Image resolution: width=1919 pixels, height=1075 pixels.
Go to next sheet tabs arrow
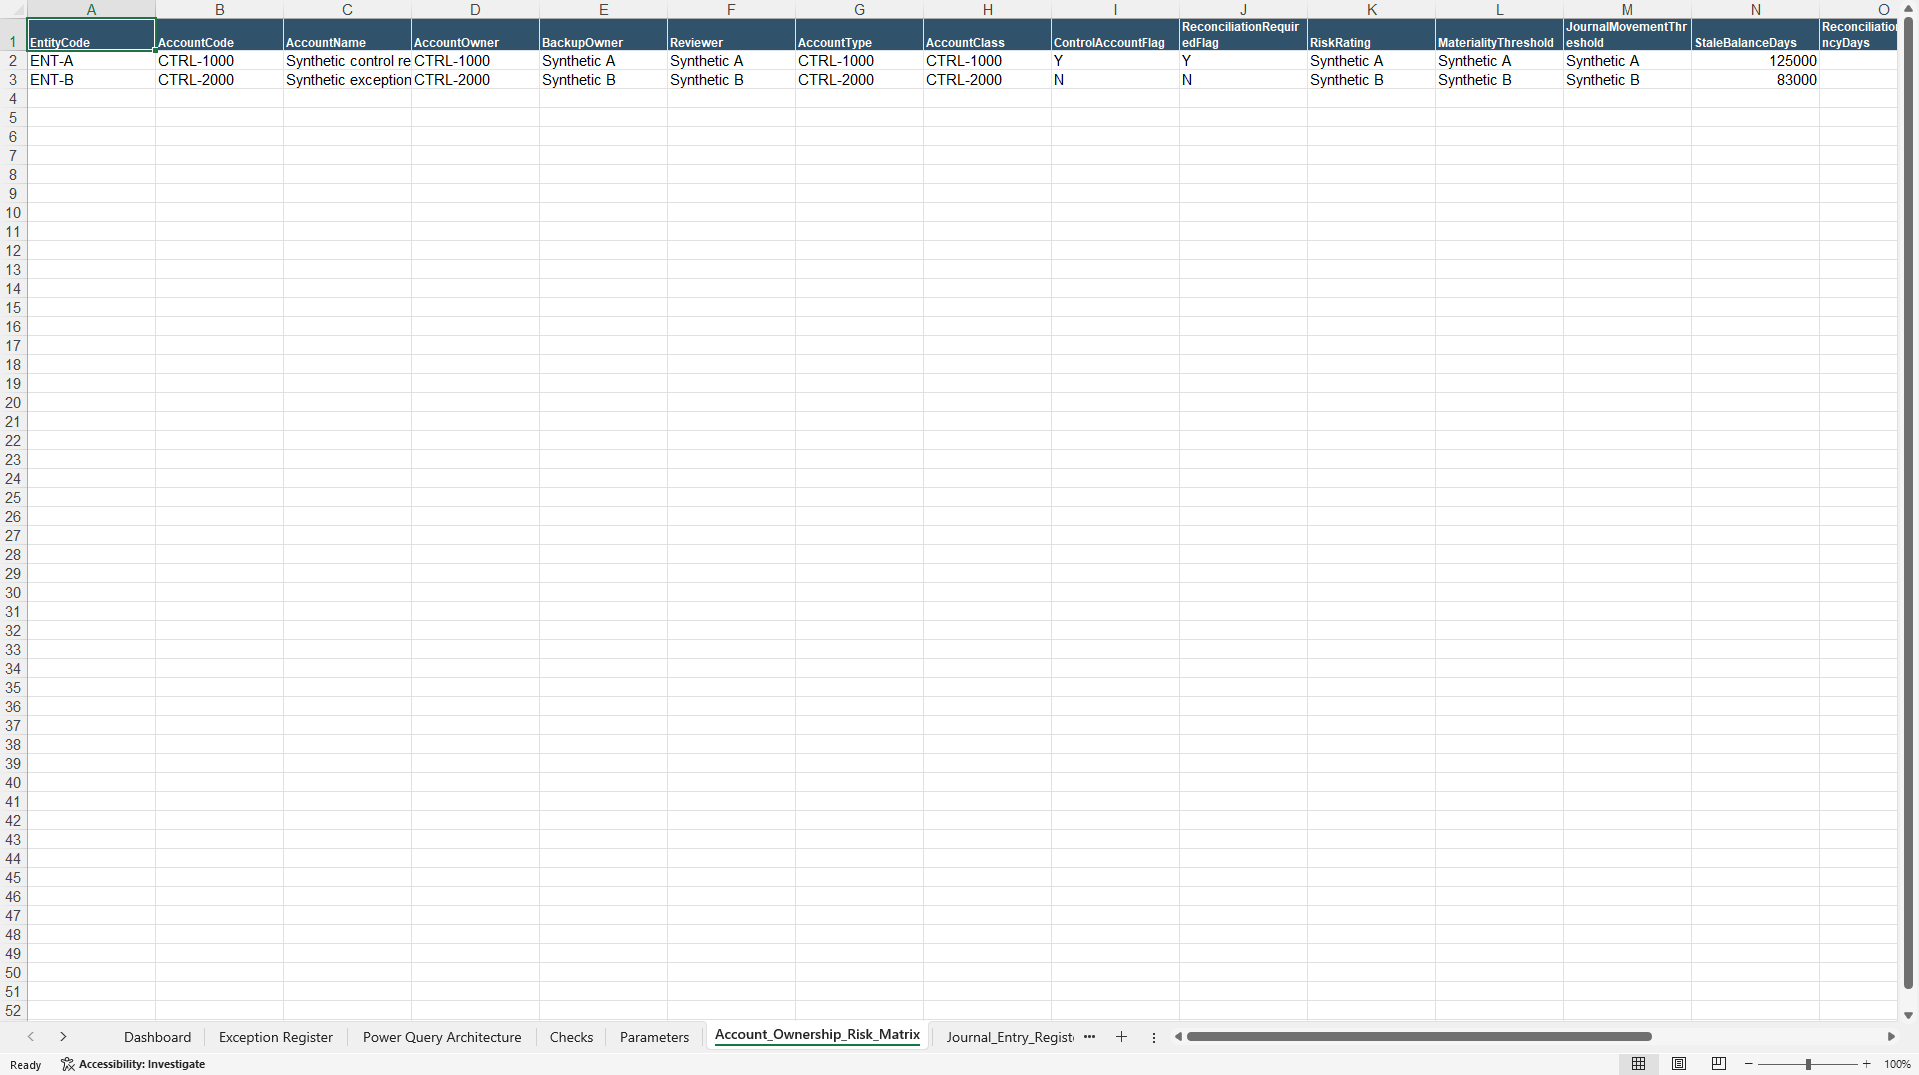coord(63,1037)
